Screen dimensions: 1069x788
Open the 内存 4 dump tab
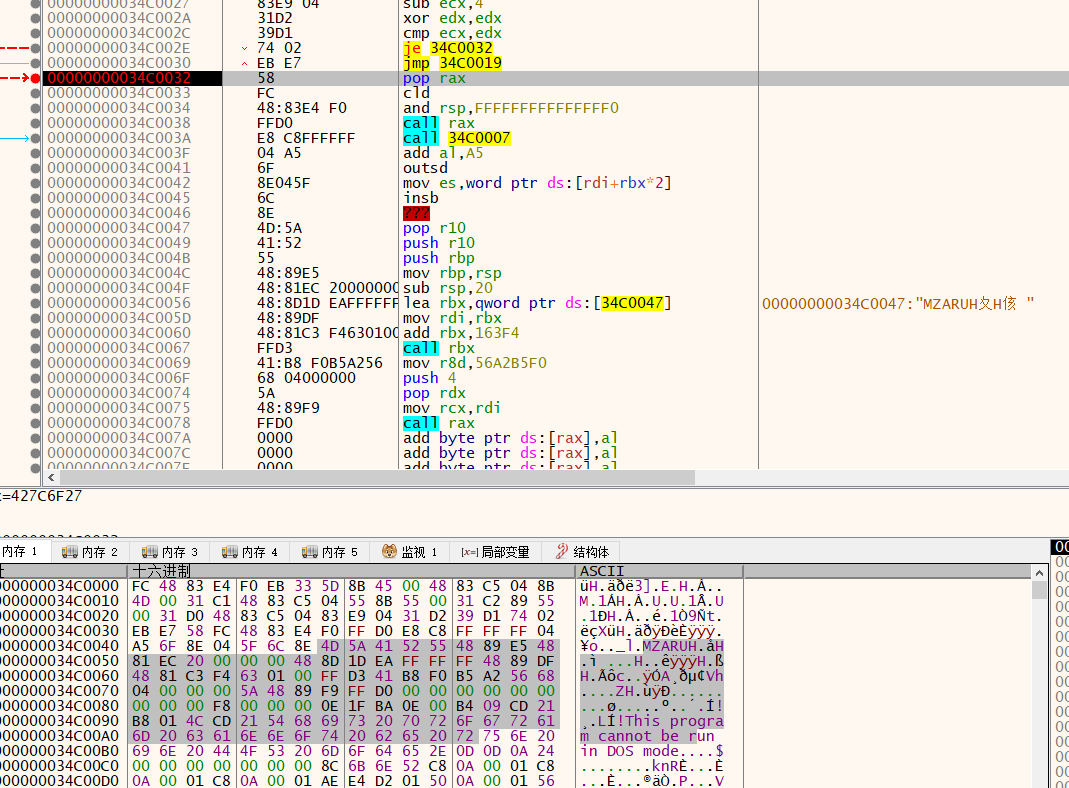pos(250,551)
